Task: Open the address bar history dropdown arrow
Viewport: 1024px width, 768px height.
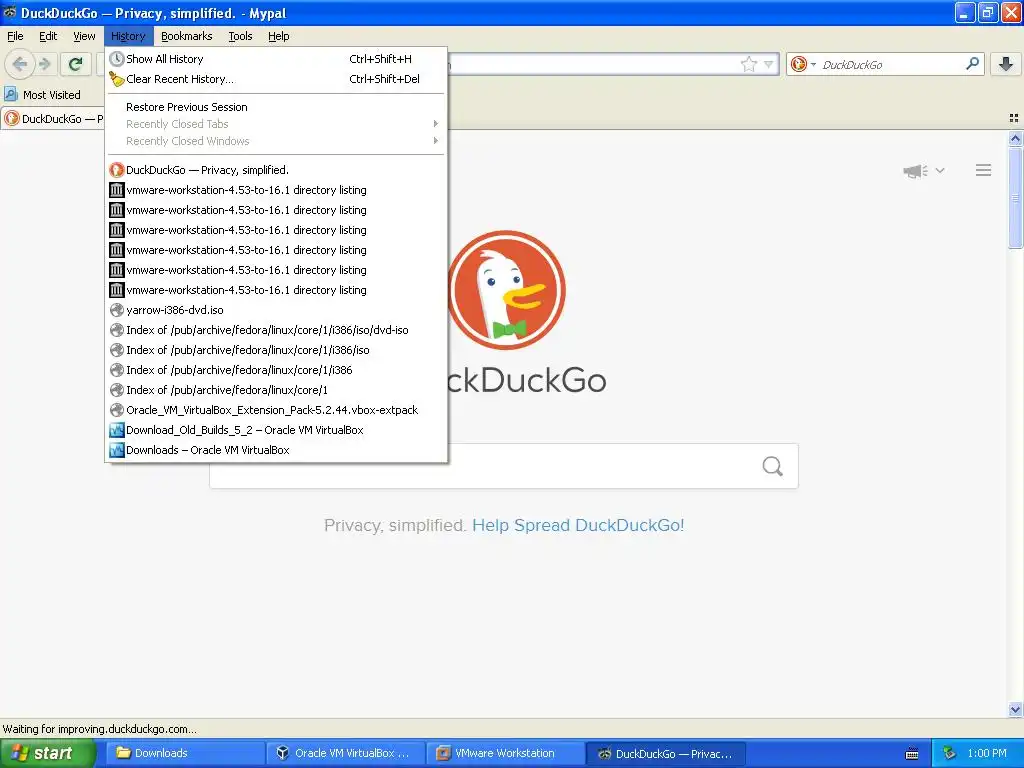Action: coord(769,64)
